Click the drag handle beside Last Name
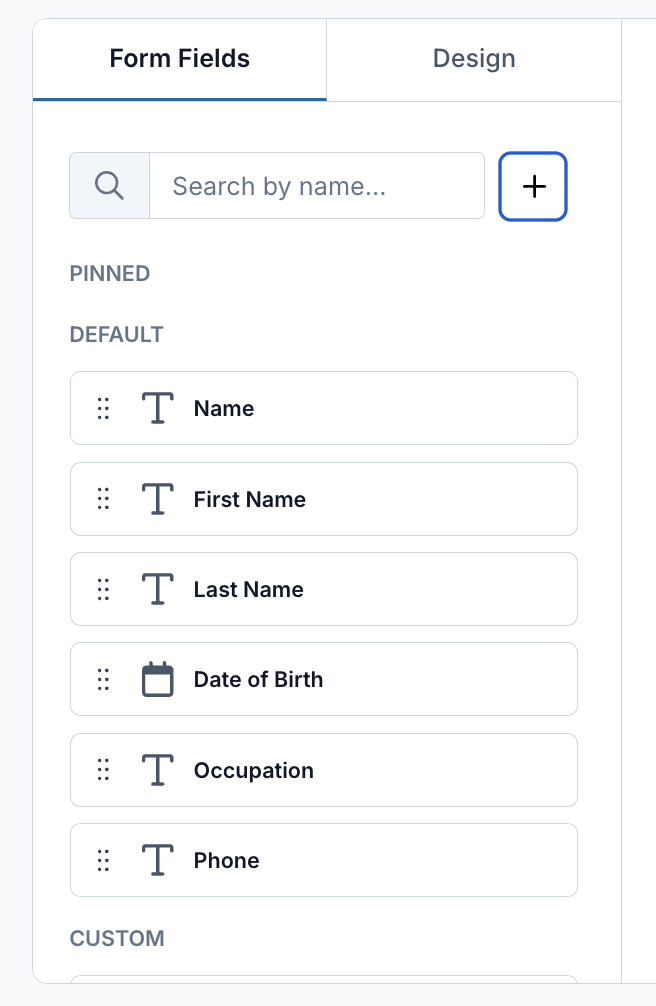This screenshot has height=1006, width=656. (103, 589)
